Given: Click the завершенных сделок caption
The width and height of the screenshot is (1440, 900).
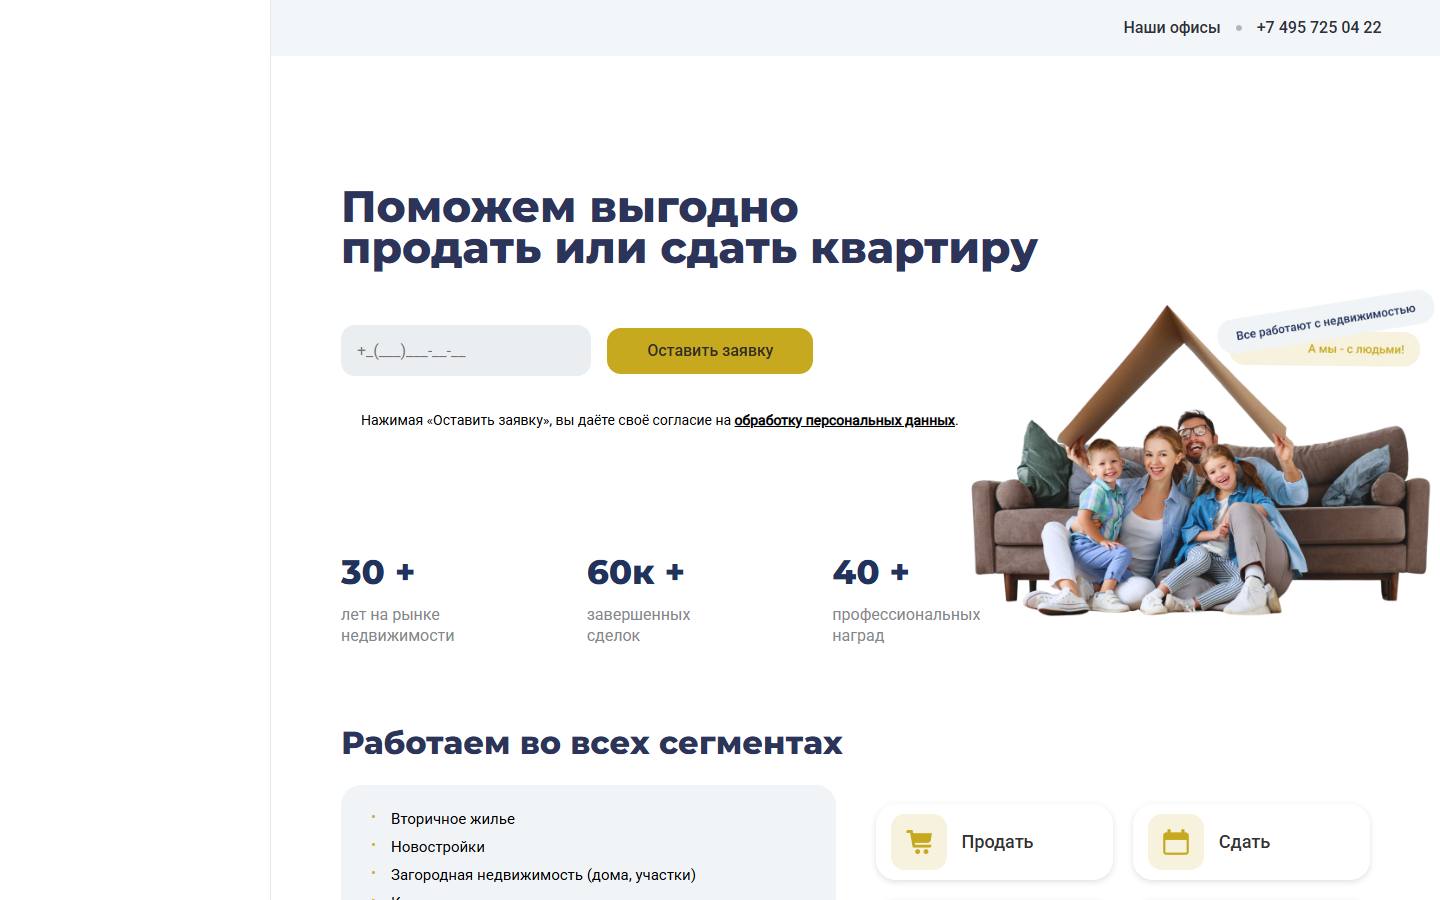Looking at the screenshot, I should tap(638, 625).
